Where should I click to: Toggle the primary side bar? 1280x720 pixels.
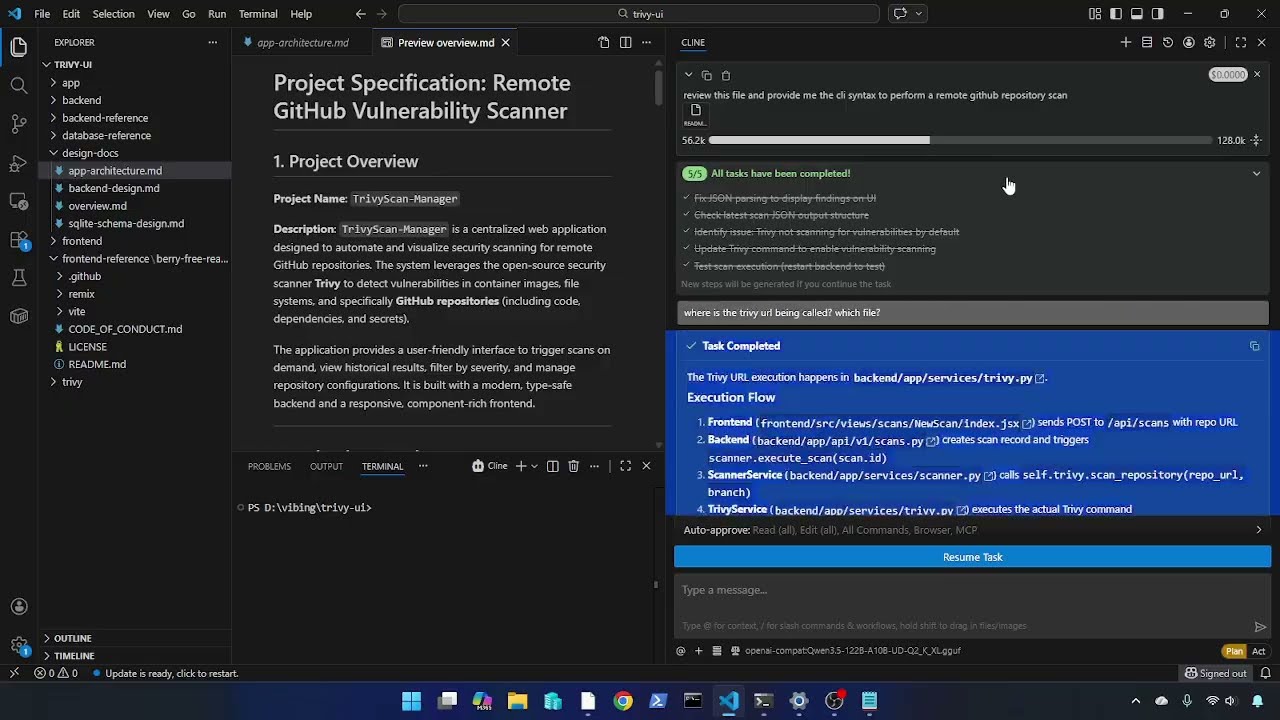1116,14
